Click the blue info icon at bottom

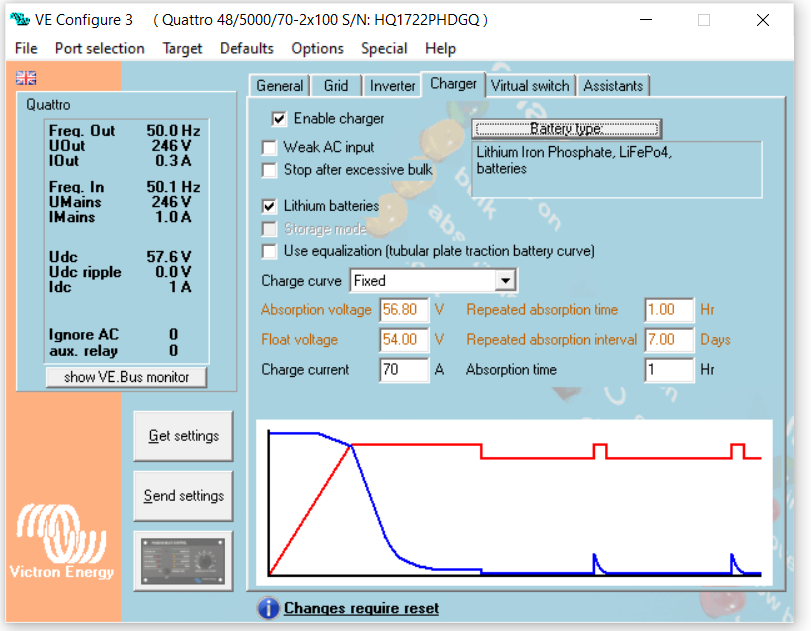(268, 608)
